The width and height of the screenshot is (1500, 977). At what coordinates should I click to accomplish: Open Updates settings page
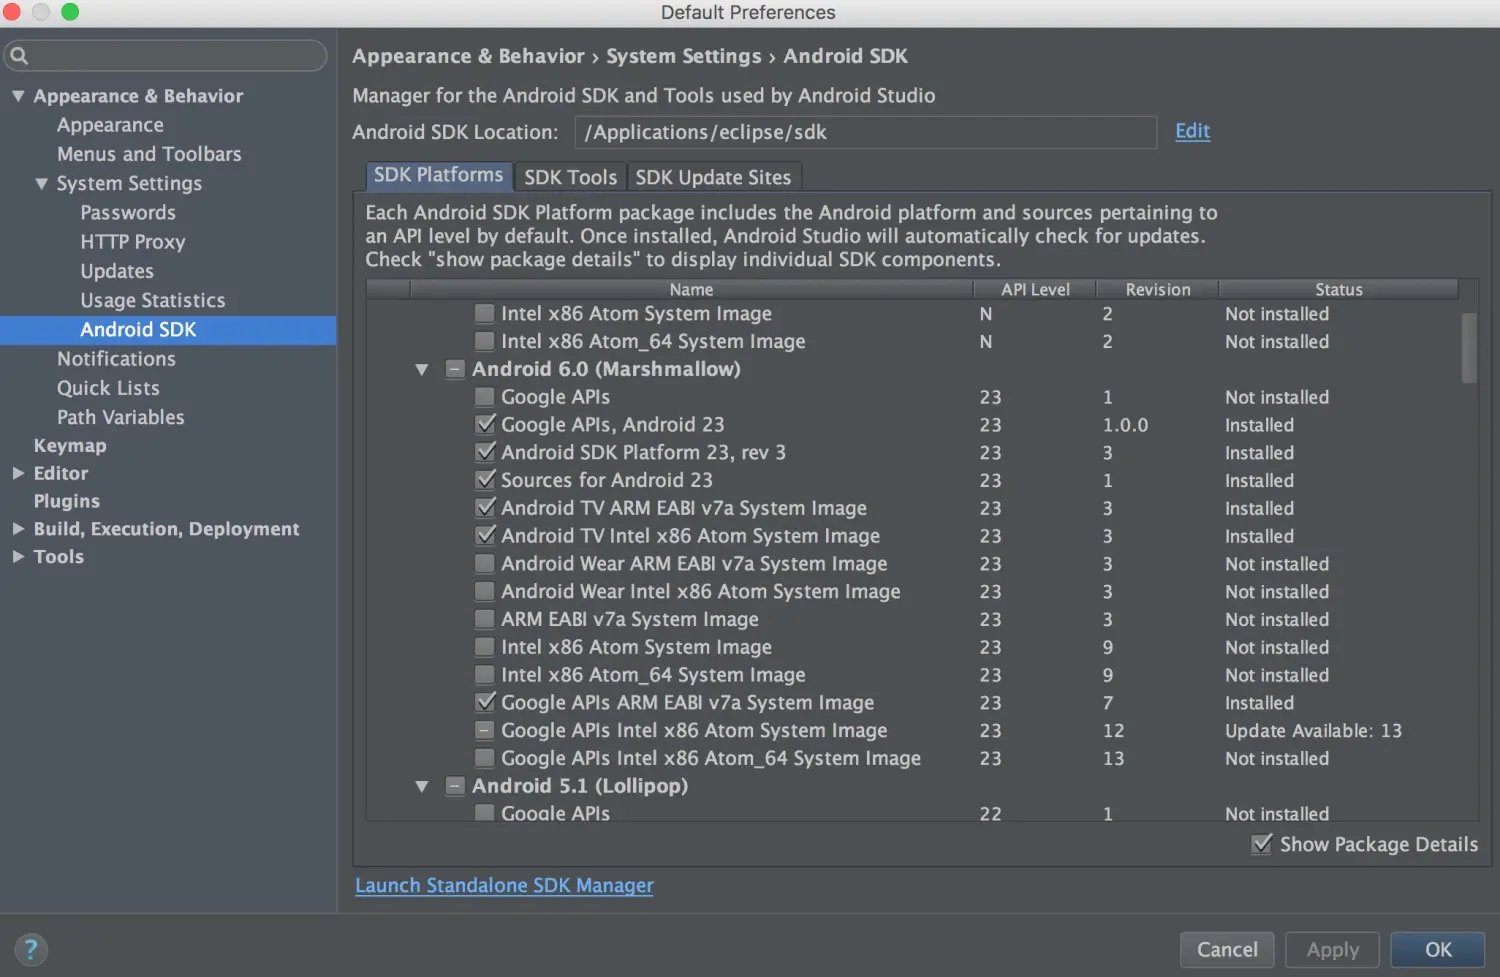click(117, 271)
